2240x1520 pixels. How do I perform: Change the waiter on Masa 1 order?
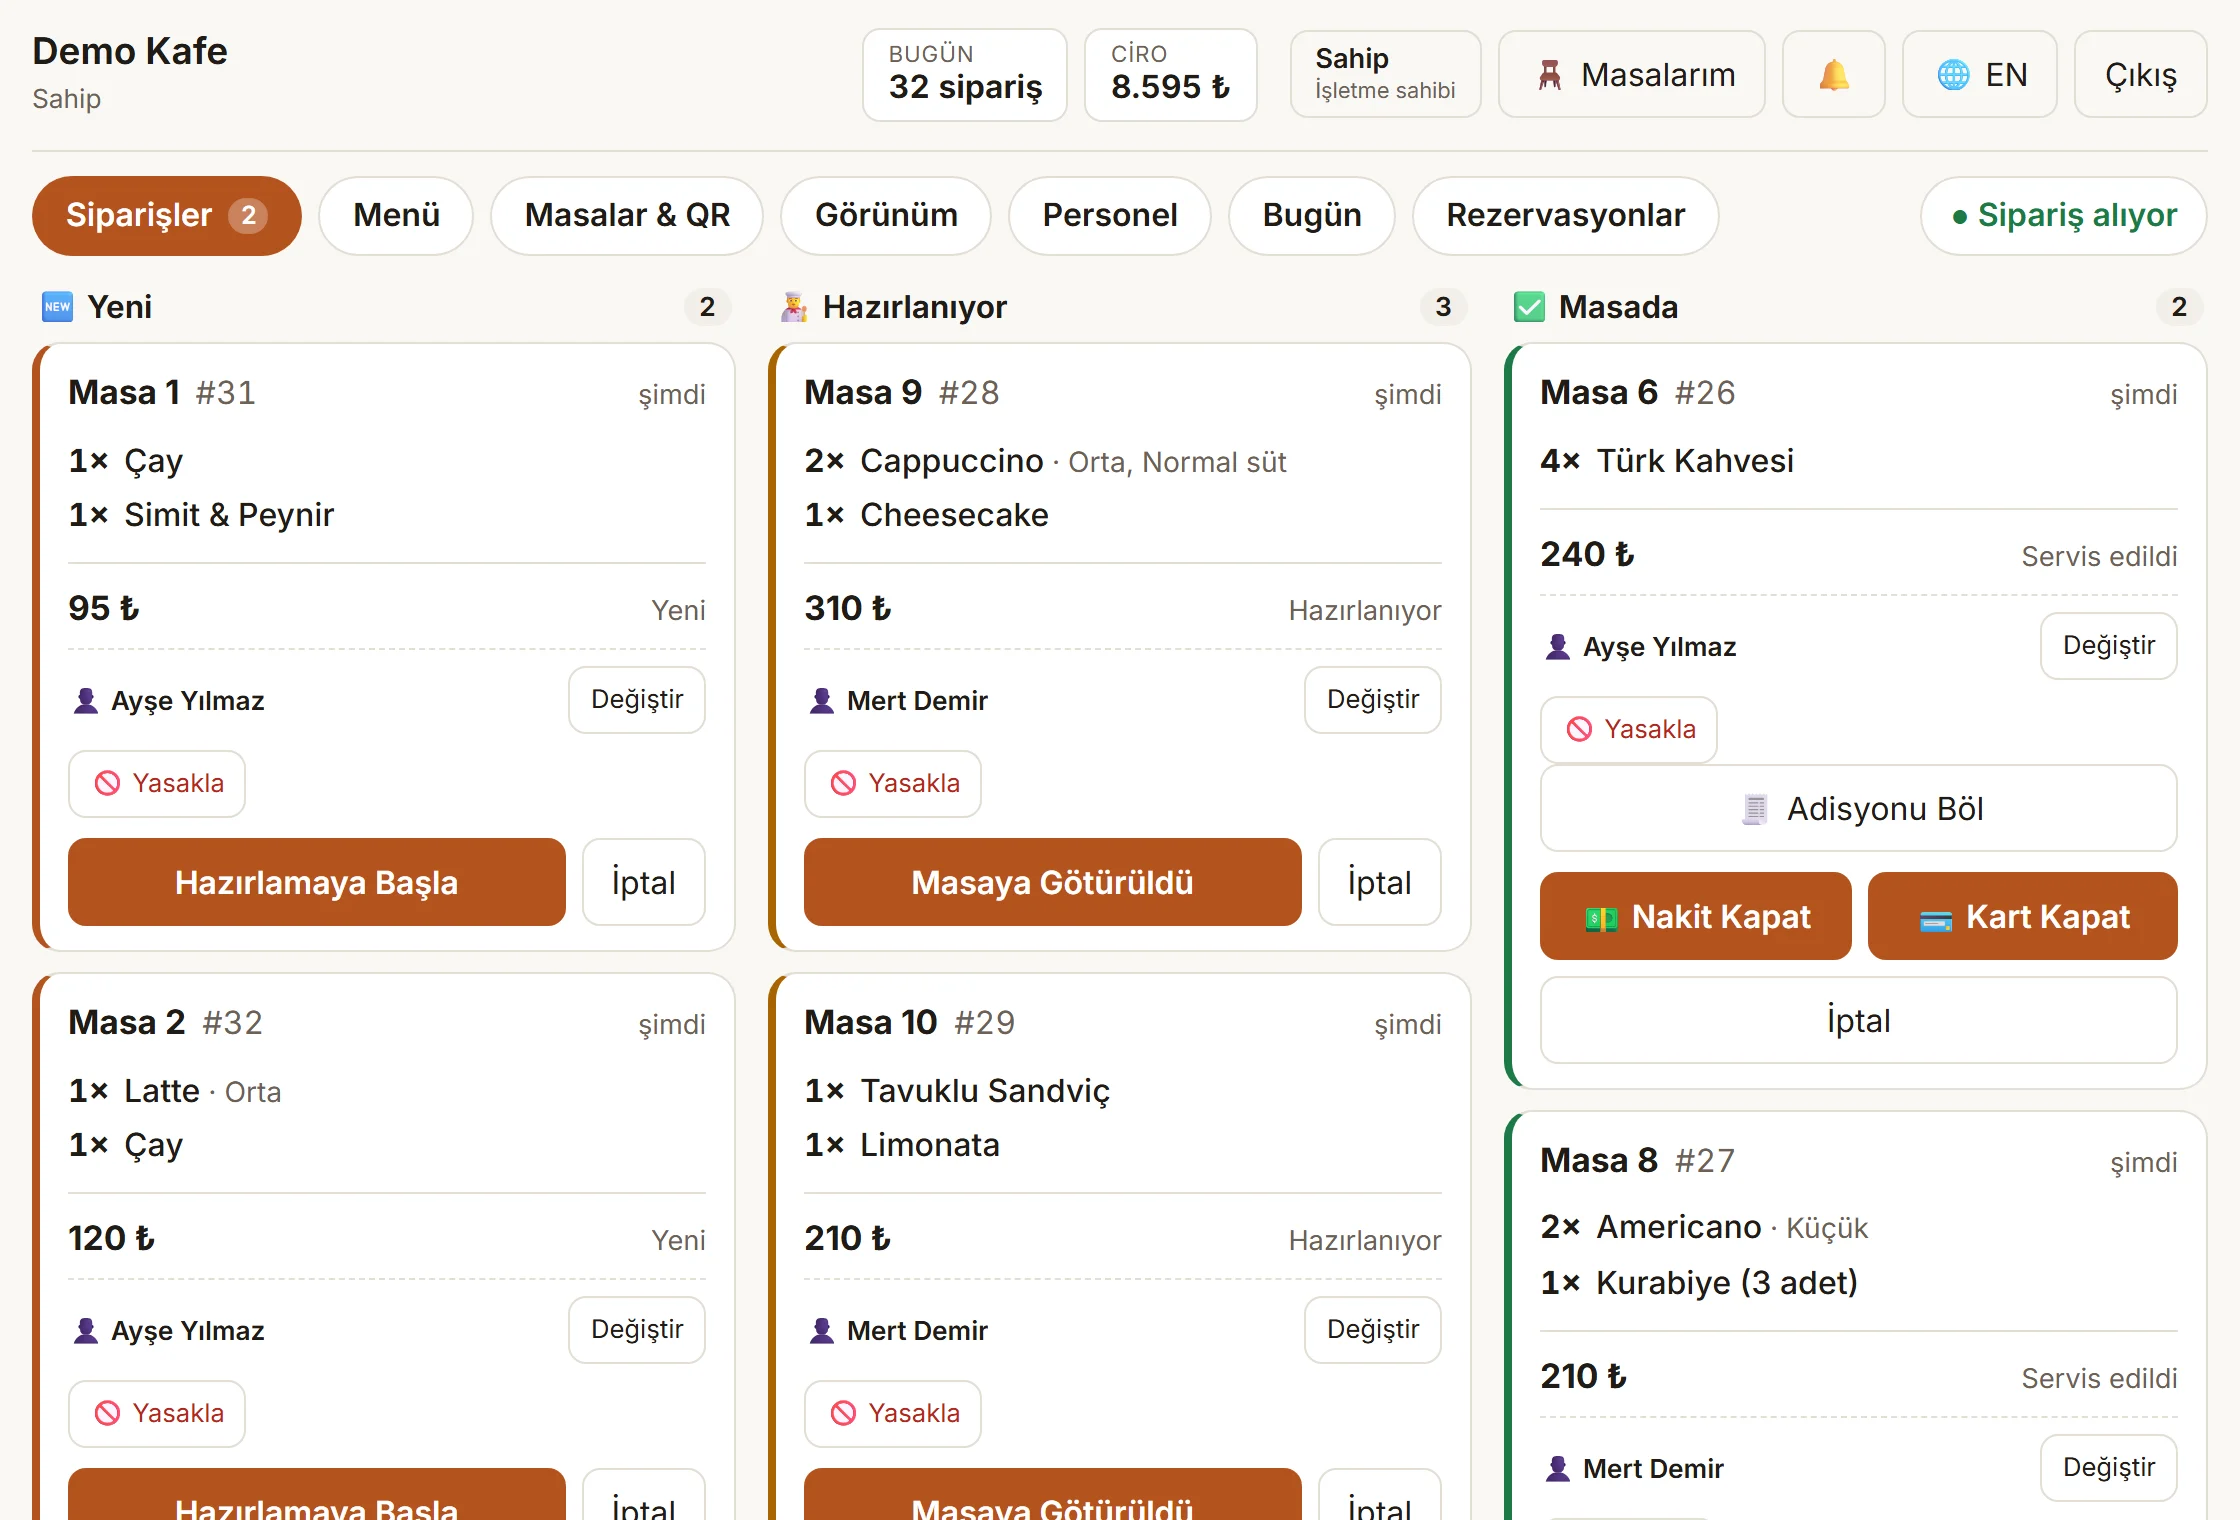click(637, 700)
